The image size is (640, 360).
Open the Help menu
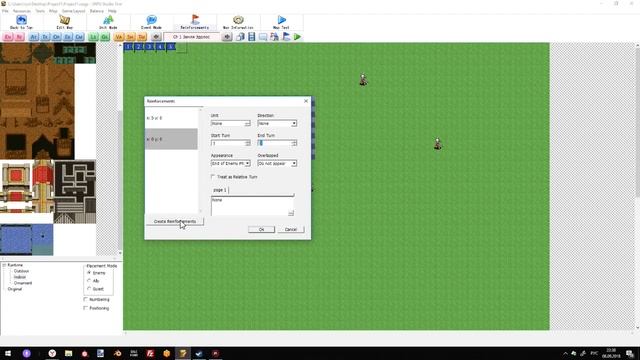(112, 11)
